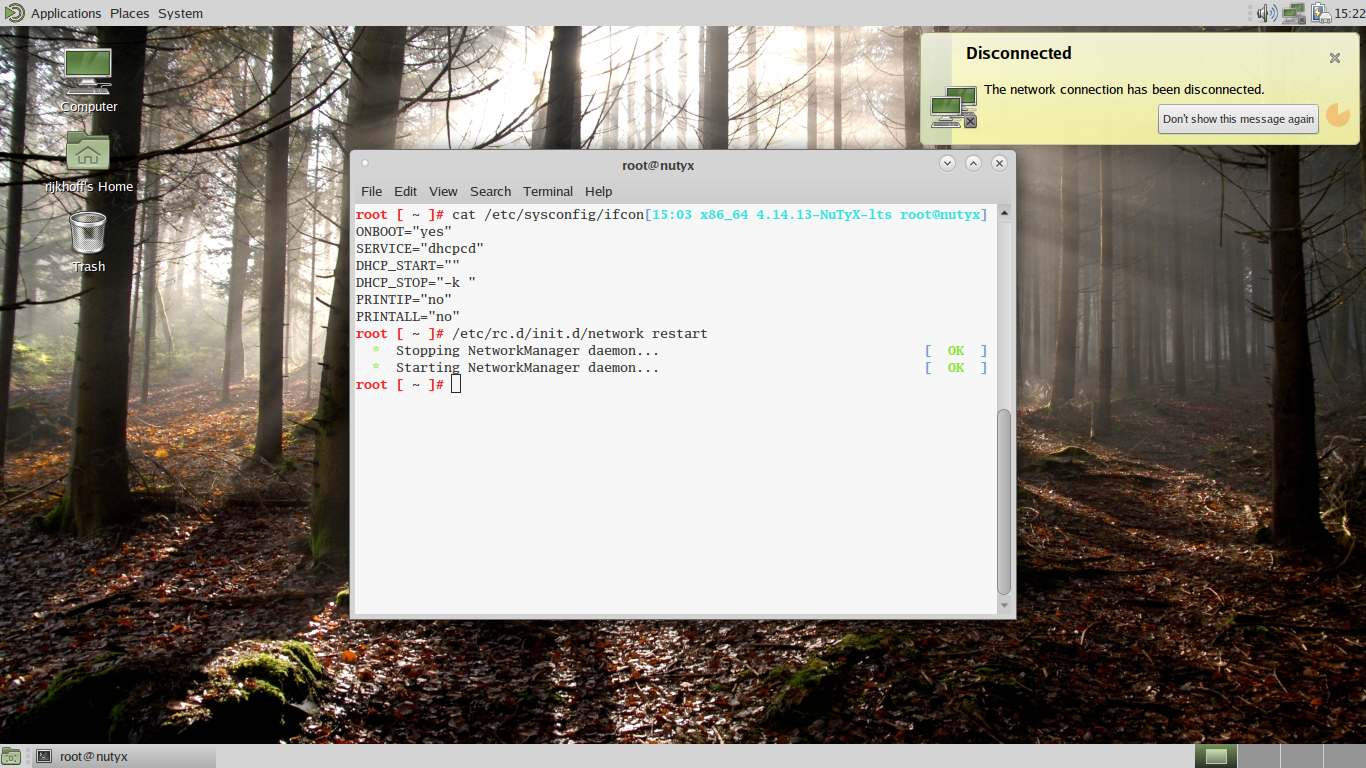
Task: Click the battery power tray icon
Action: (x=1320, y=13)
